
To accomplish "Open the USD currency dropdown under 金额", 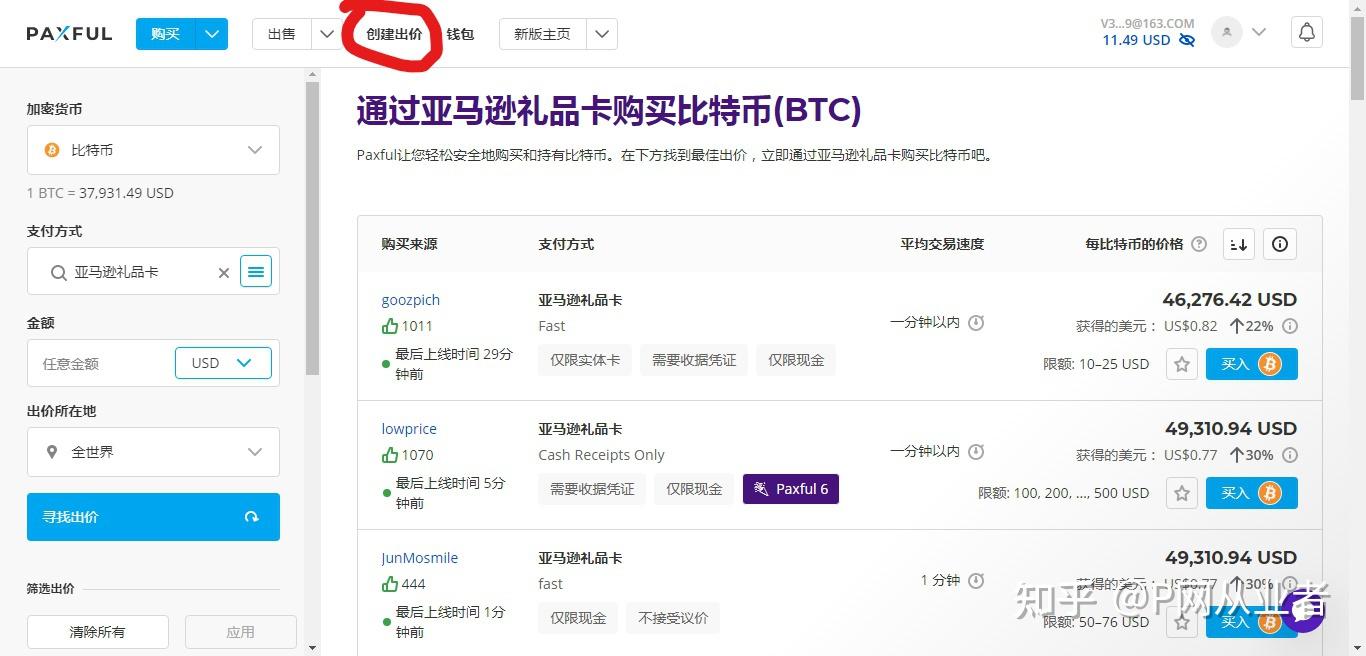I will 222,362.
